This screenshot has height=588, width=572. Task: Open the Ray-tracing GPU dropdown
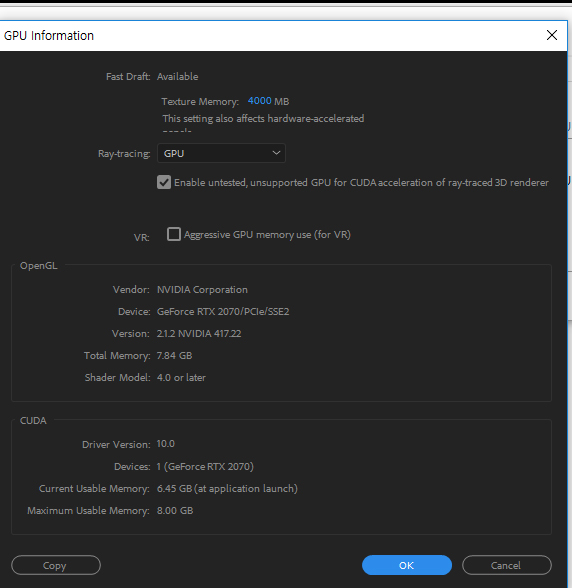(221, 153)
